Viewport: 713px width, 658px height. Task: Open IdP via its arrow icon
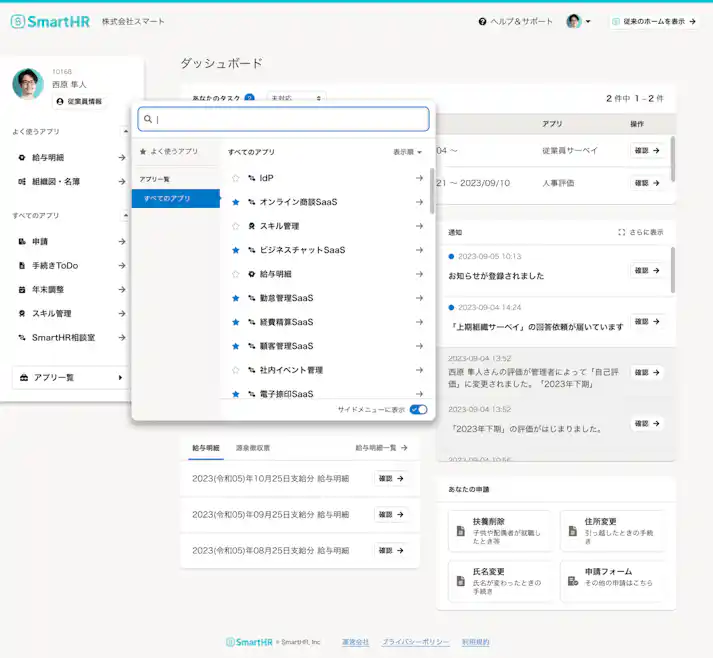(x=419, y=178)
